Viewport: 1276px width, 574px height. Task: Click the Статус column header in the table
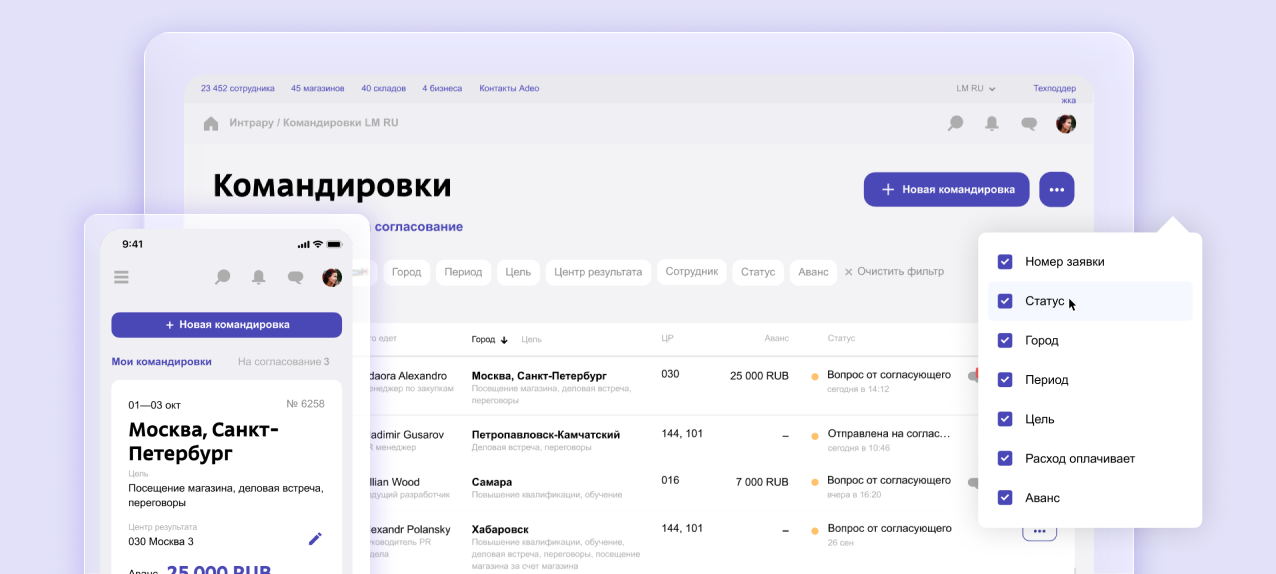pos(841,339)
